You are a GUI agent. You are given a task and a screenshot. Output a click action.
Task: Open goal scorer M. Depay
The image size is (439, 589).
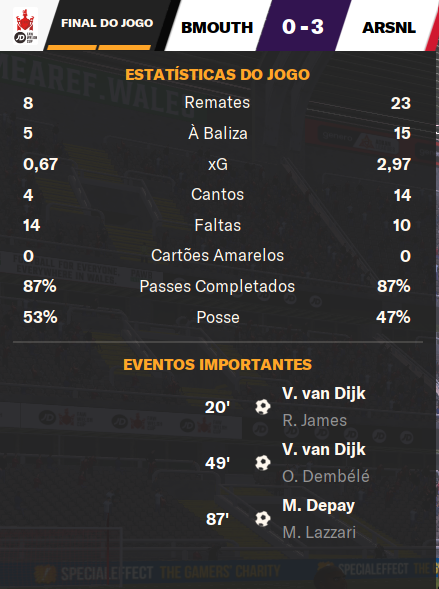click(x=318, y=506)
